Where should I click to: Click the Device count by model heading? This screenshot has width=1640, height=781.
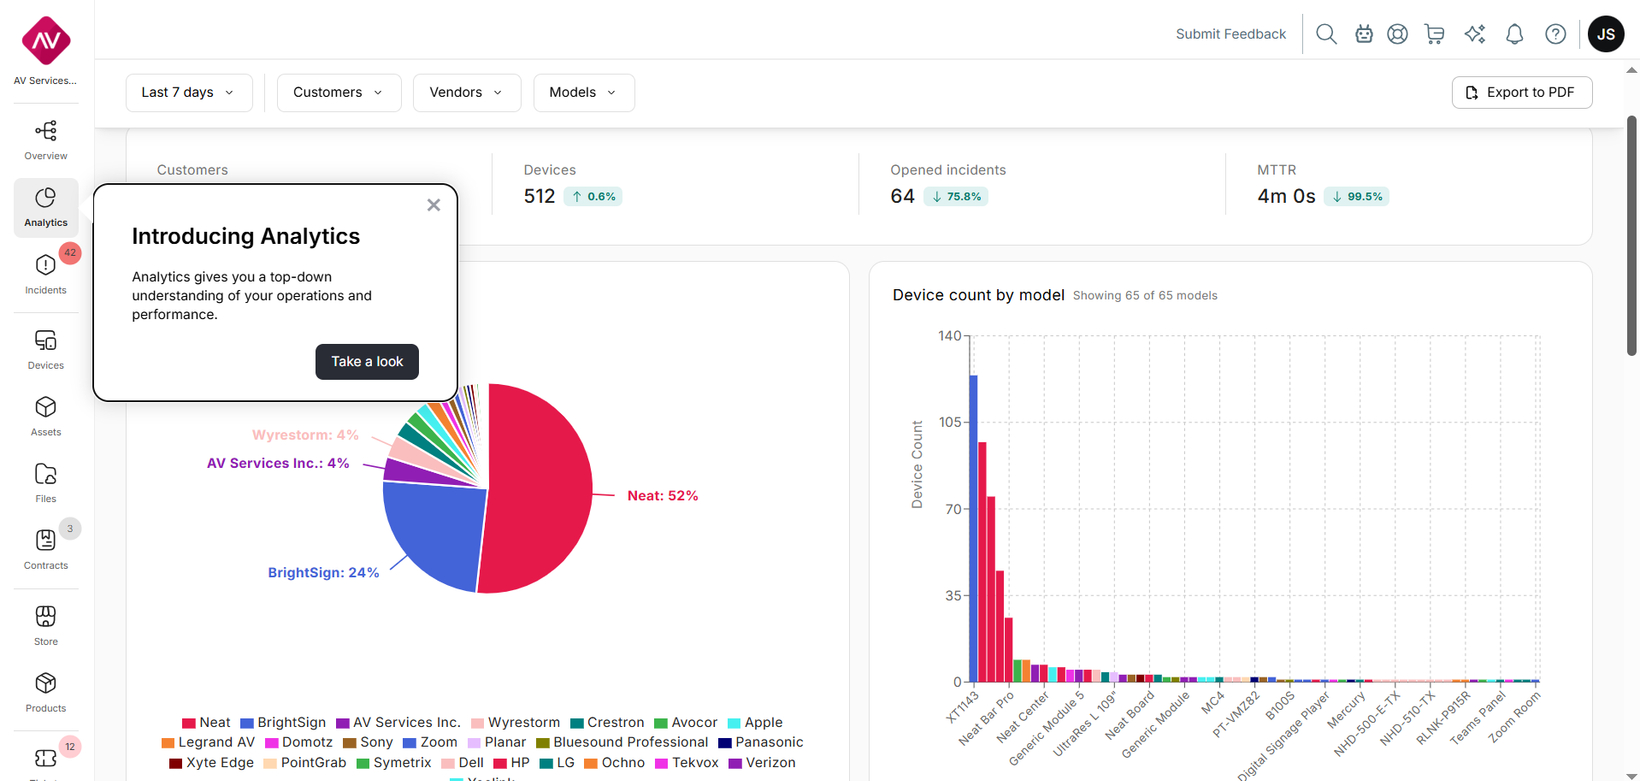(x=978, y=295)
